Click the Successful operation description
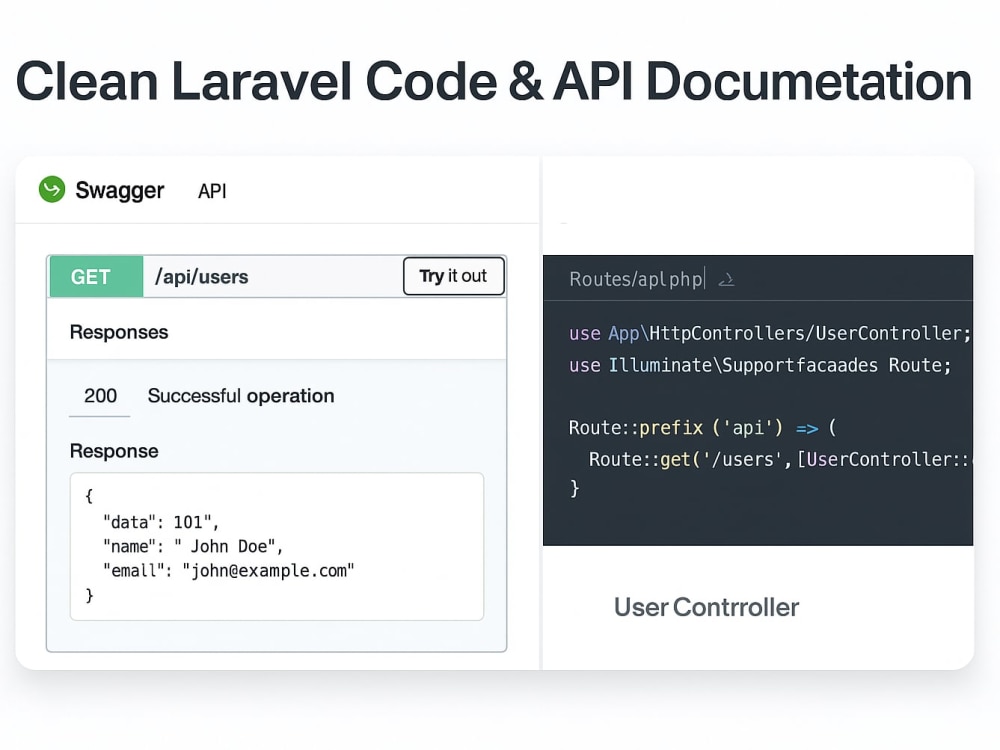Screen dimensions: 1000x750 coord(241,396)
